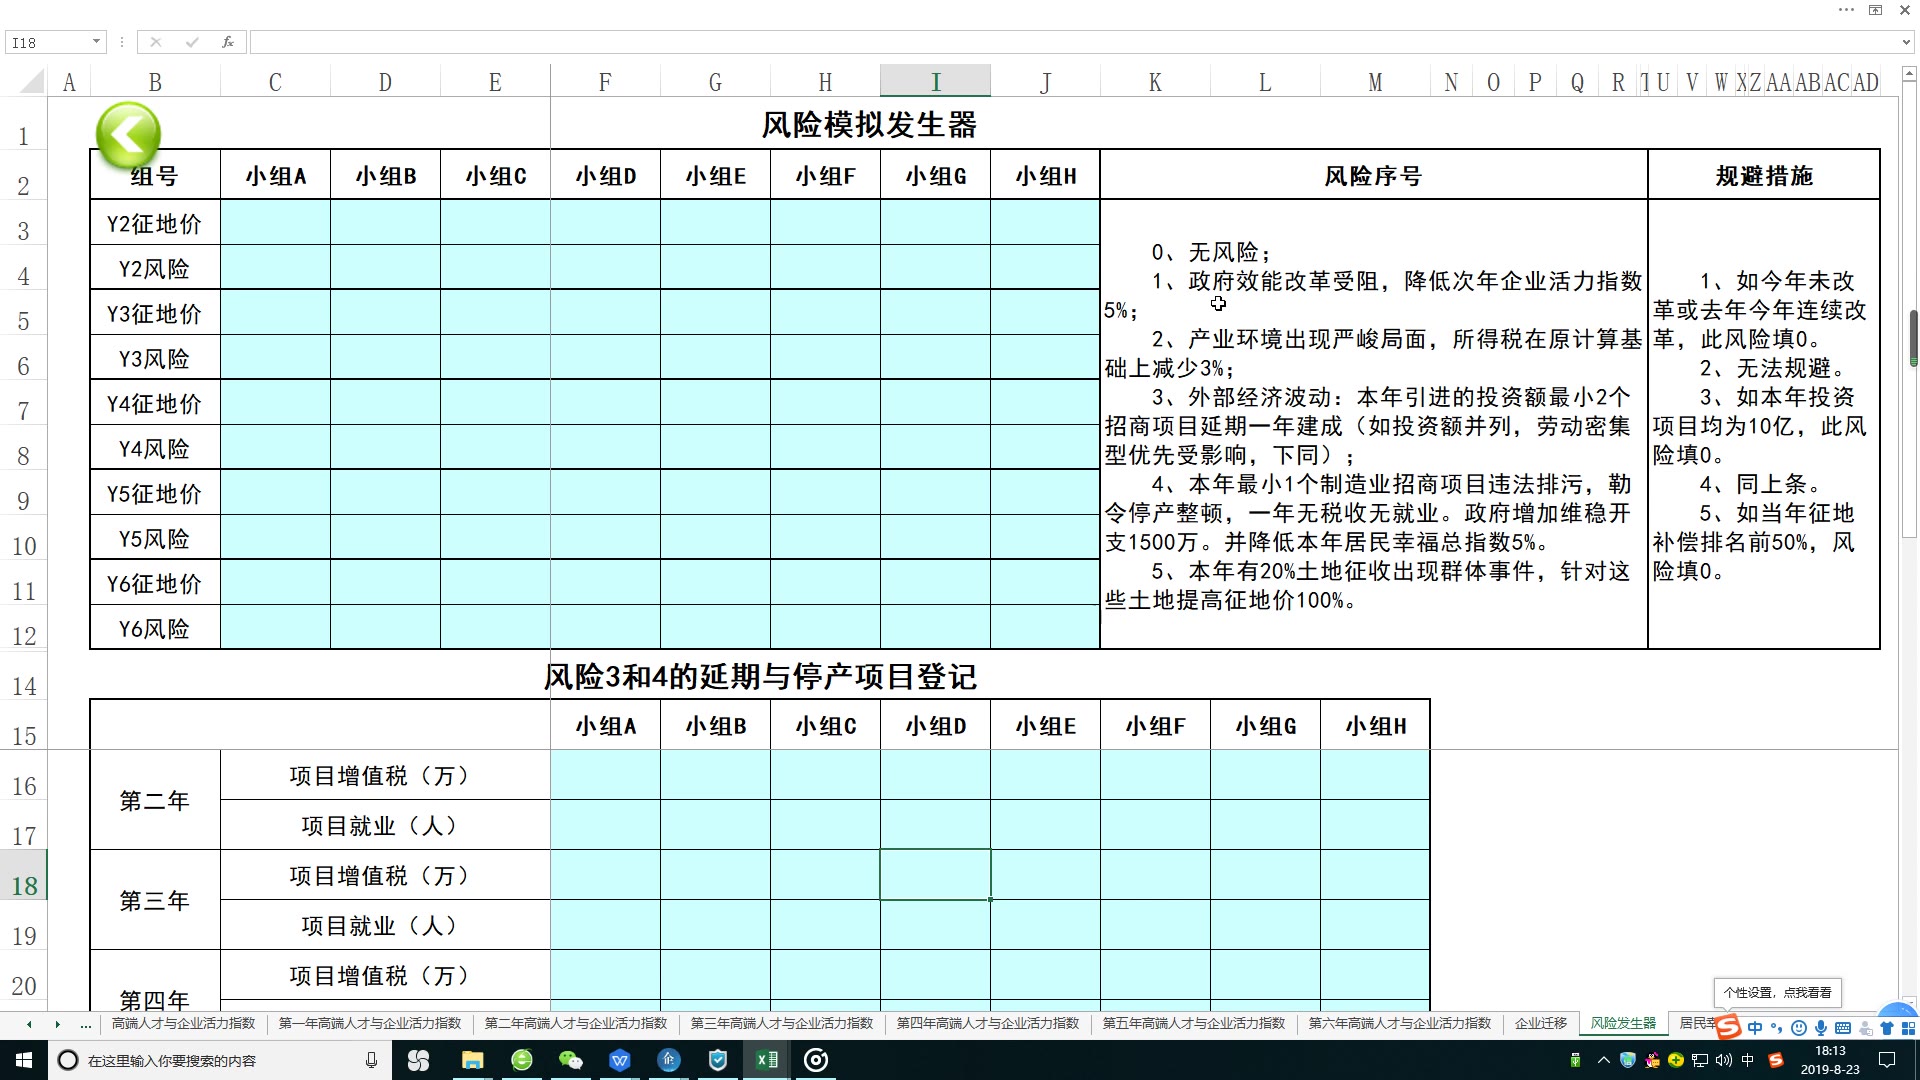Viewport: 1920px width, 1080px height.
Task: Click the Windows search box
Action: point(220,1060)
